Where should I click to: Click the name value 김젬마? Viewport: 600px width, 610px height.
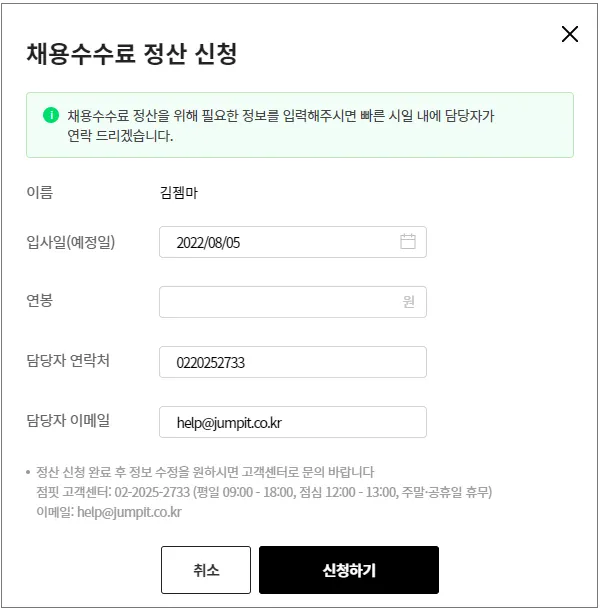coord(178,192)
